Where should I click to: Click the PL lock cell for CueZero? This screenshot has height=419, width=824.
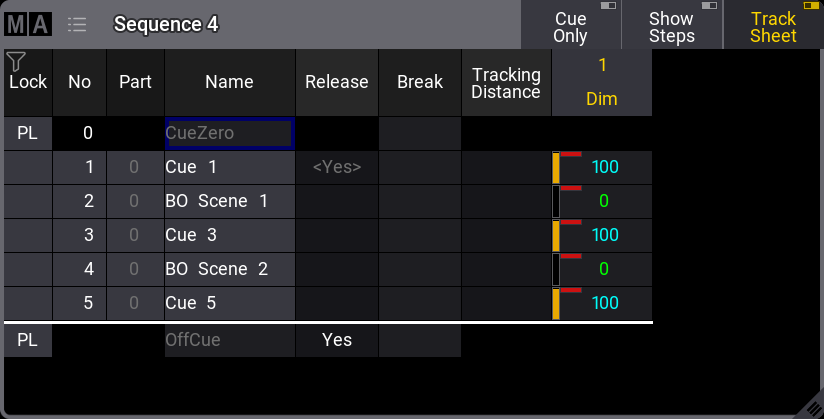click(28, 133)
